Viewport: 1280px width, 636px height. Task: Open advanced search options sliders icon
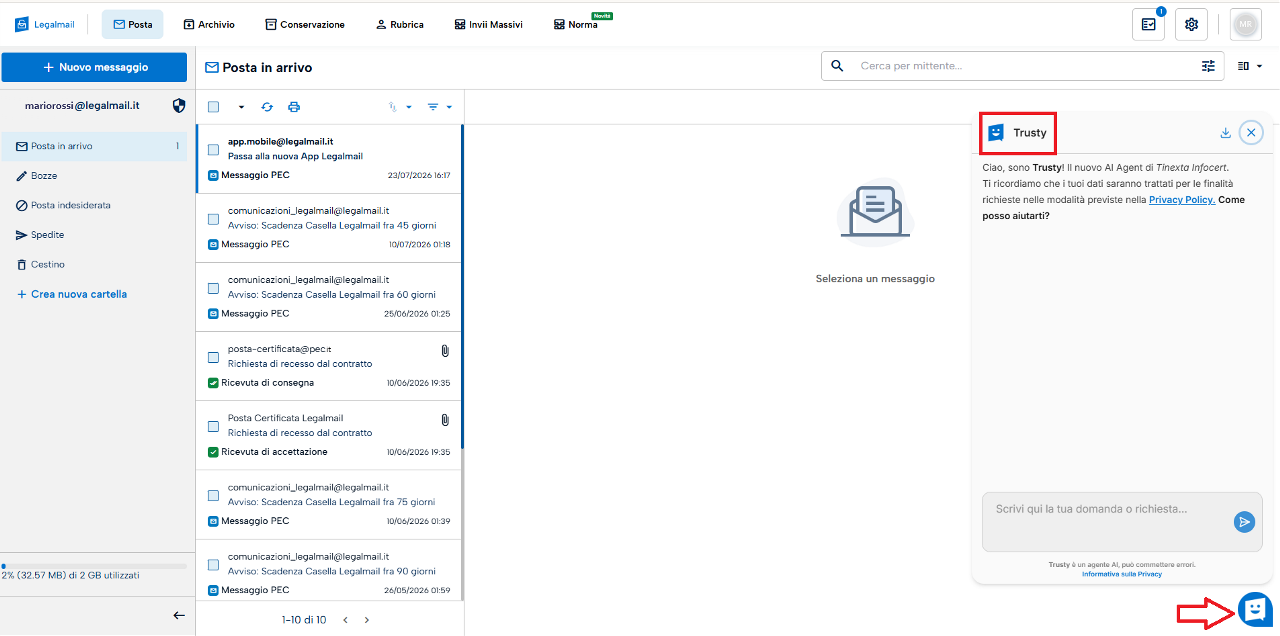point(1208,66)
